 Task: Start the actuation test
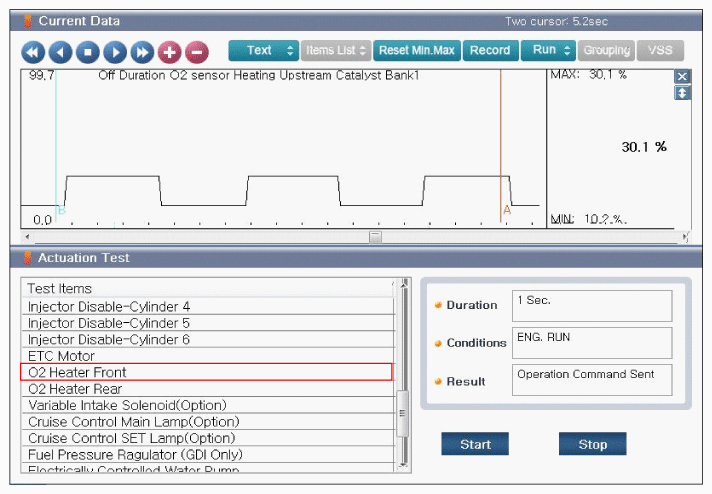click(475, 444)
